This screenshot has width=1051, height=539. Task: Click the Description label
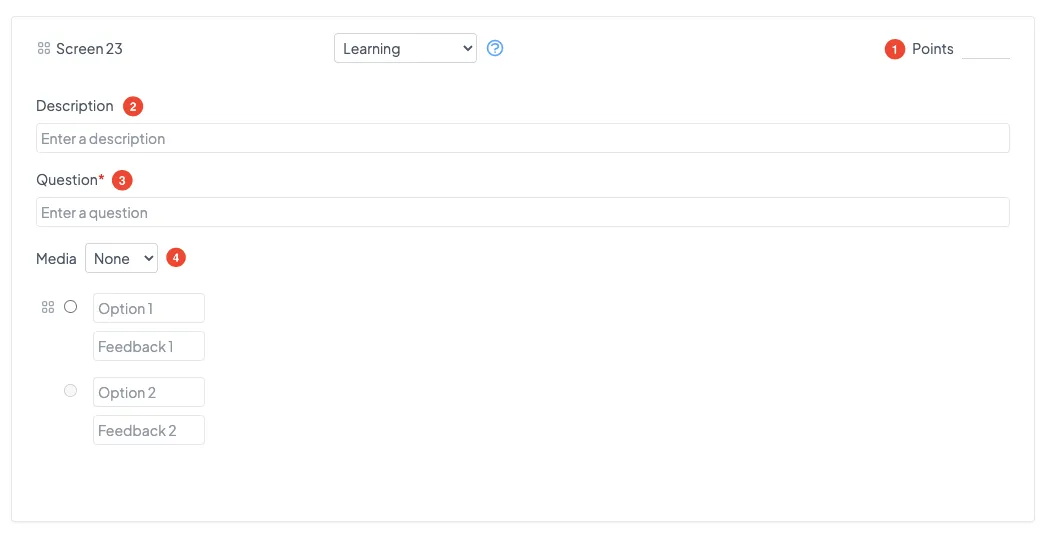75,106
